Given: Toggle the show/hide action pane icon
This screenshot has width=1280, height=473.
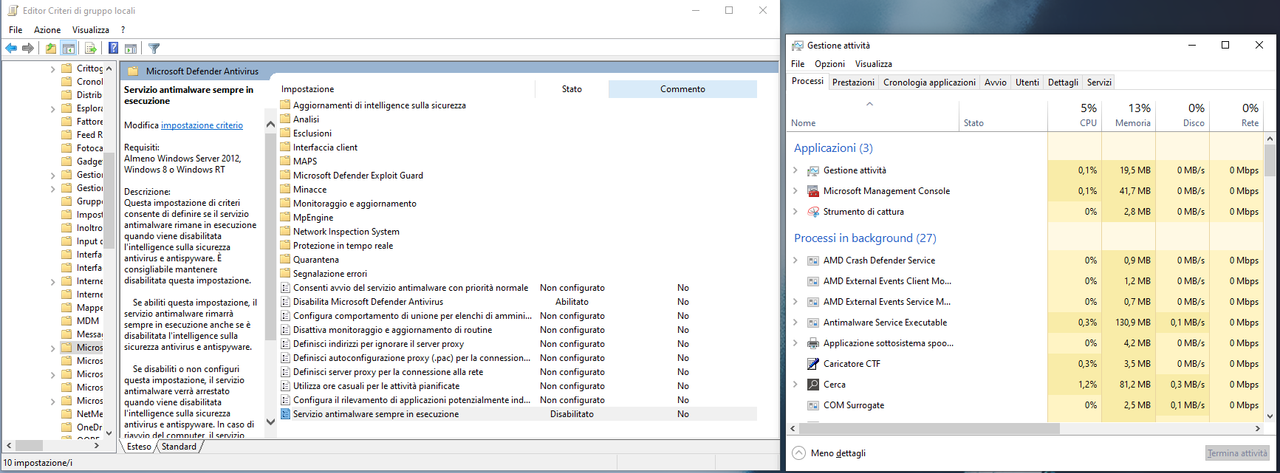Looking at the screenshot, I should [x=131, y=48].
